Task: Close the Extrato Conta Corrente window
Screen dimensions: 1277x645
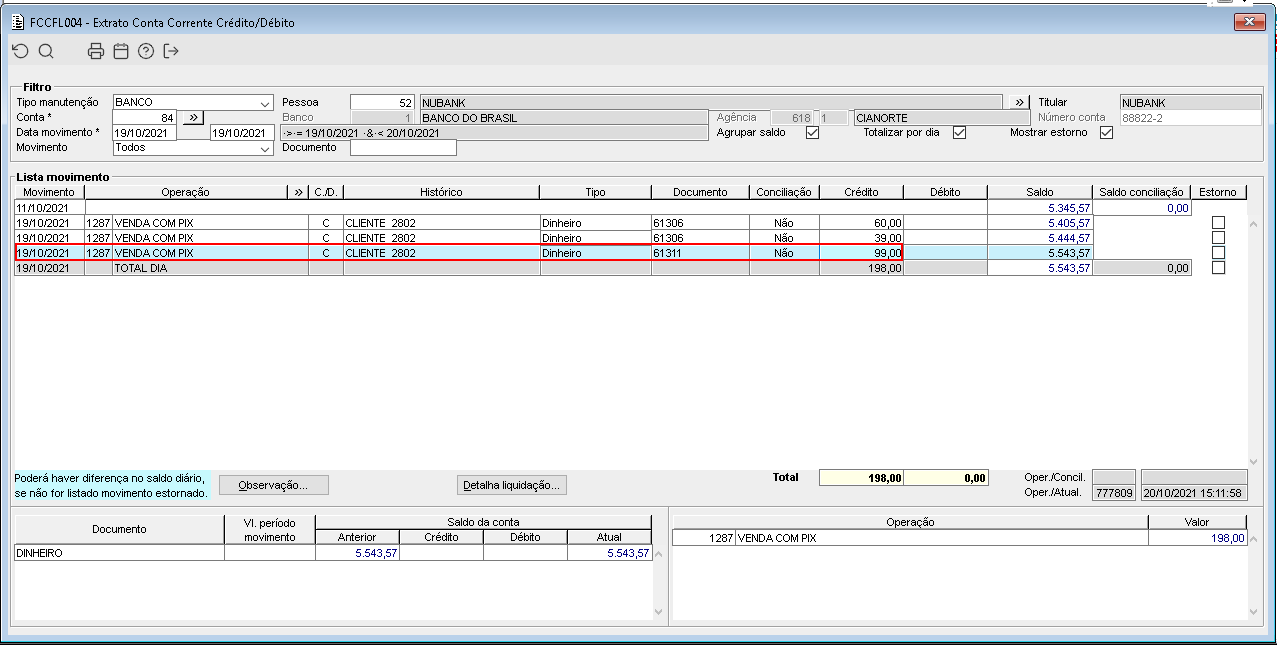Action: [x=1249, y=21]
